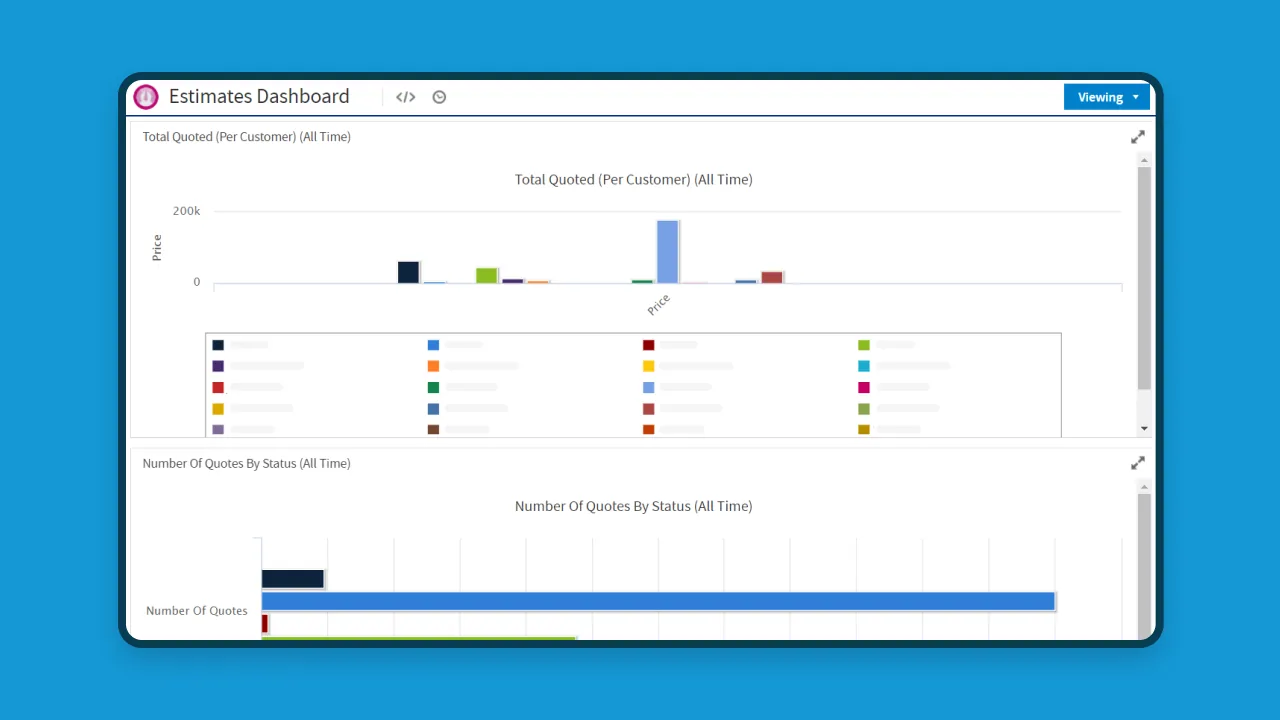Click the dark red bar in Total Quoted chart
The image size is (1280, 720).
point(772,277)
